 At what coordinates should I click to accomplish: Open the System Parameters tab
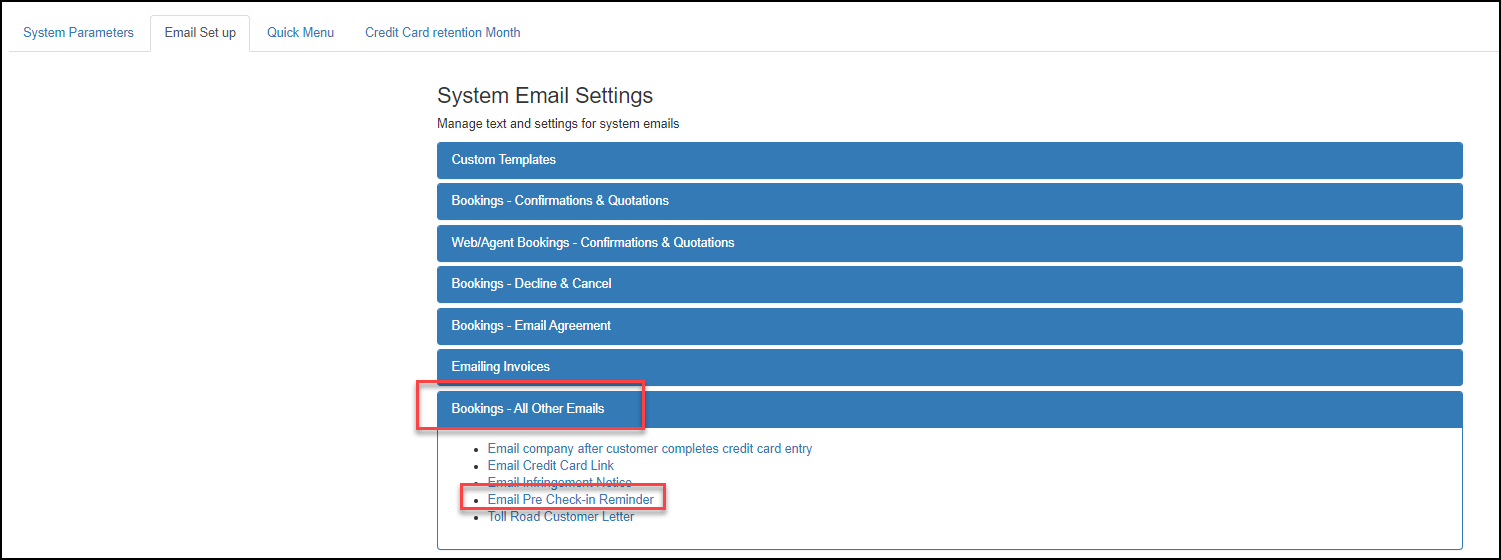coord(78,32)
